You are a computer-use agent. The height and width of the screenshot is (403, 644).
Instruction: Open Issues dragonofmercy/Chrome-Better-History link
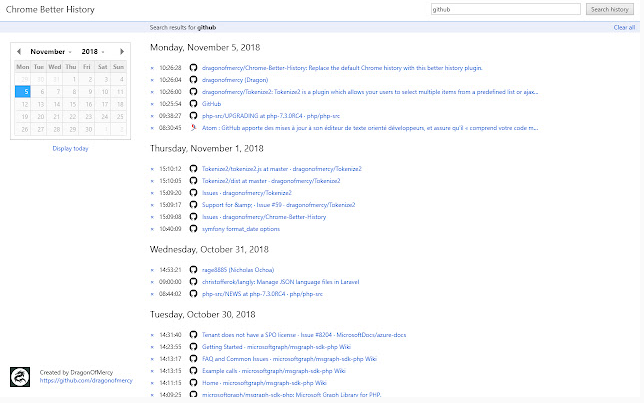click(x=264, y=217)
